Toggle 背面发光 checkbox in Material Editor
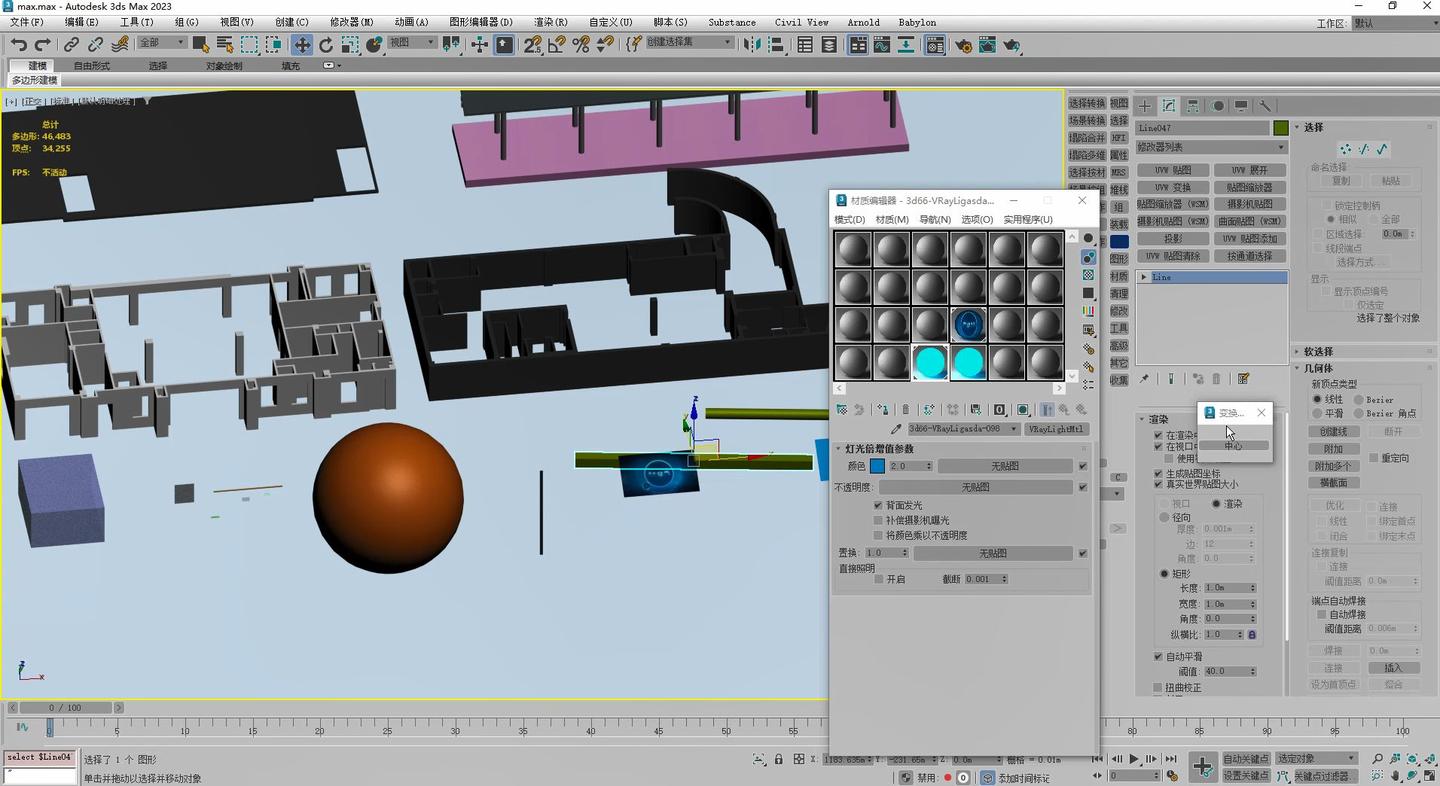Image resolution: width=1440 pixels, height=786 pixels. [x=878, y=506]
